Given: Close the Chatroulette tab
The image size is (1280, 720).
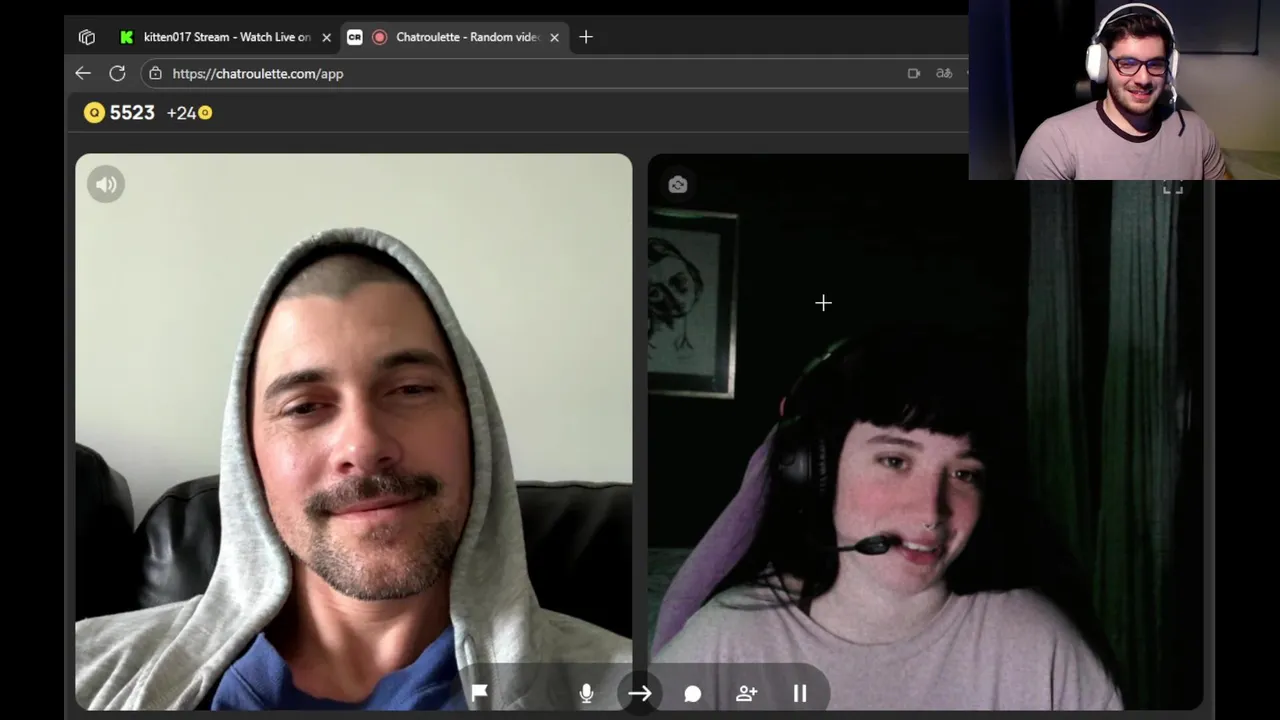Looking at the screenshot, I should (554, 37).
